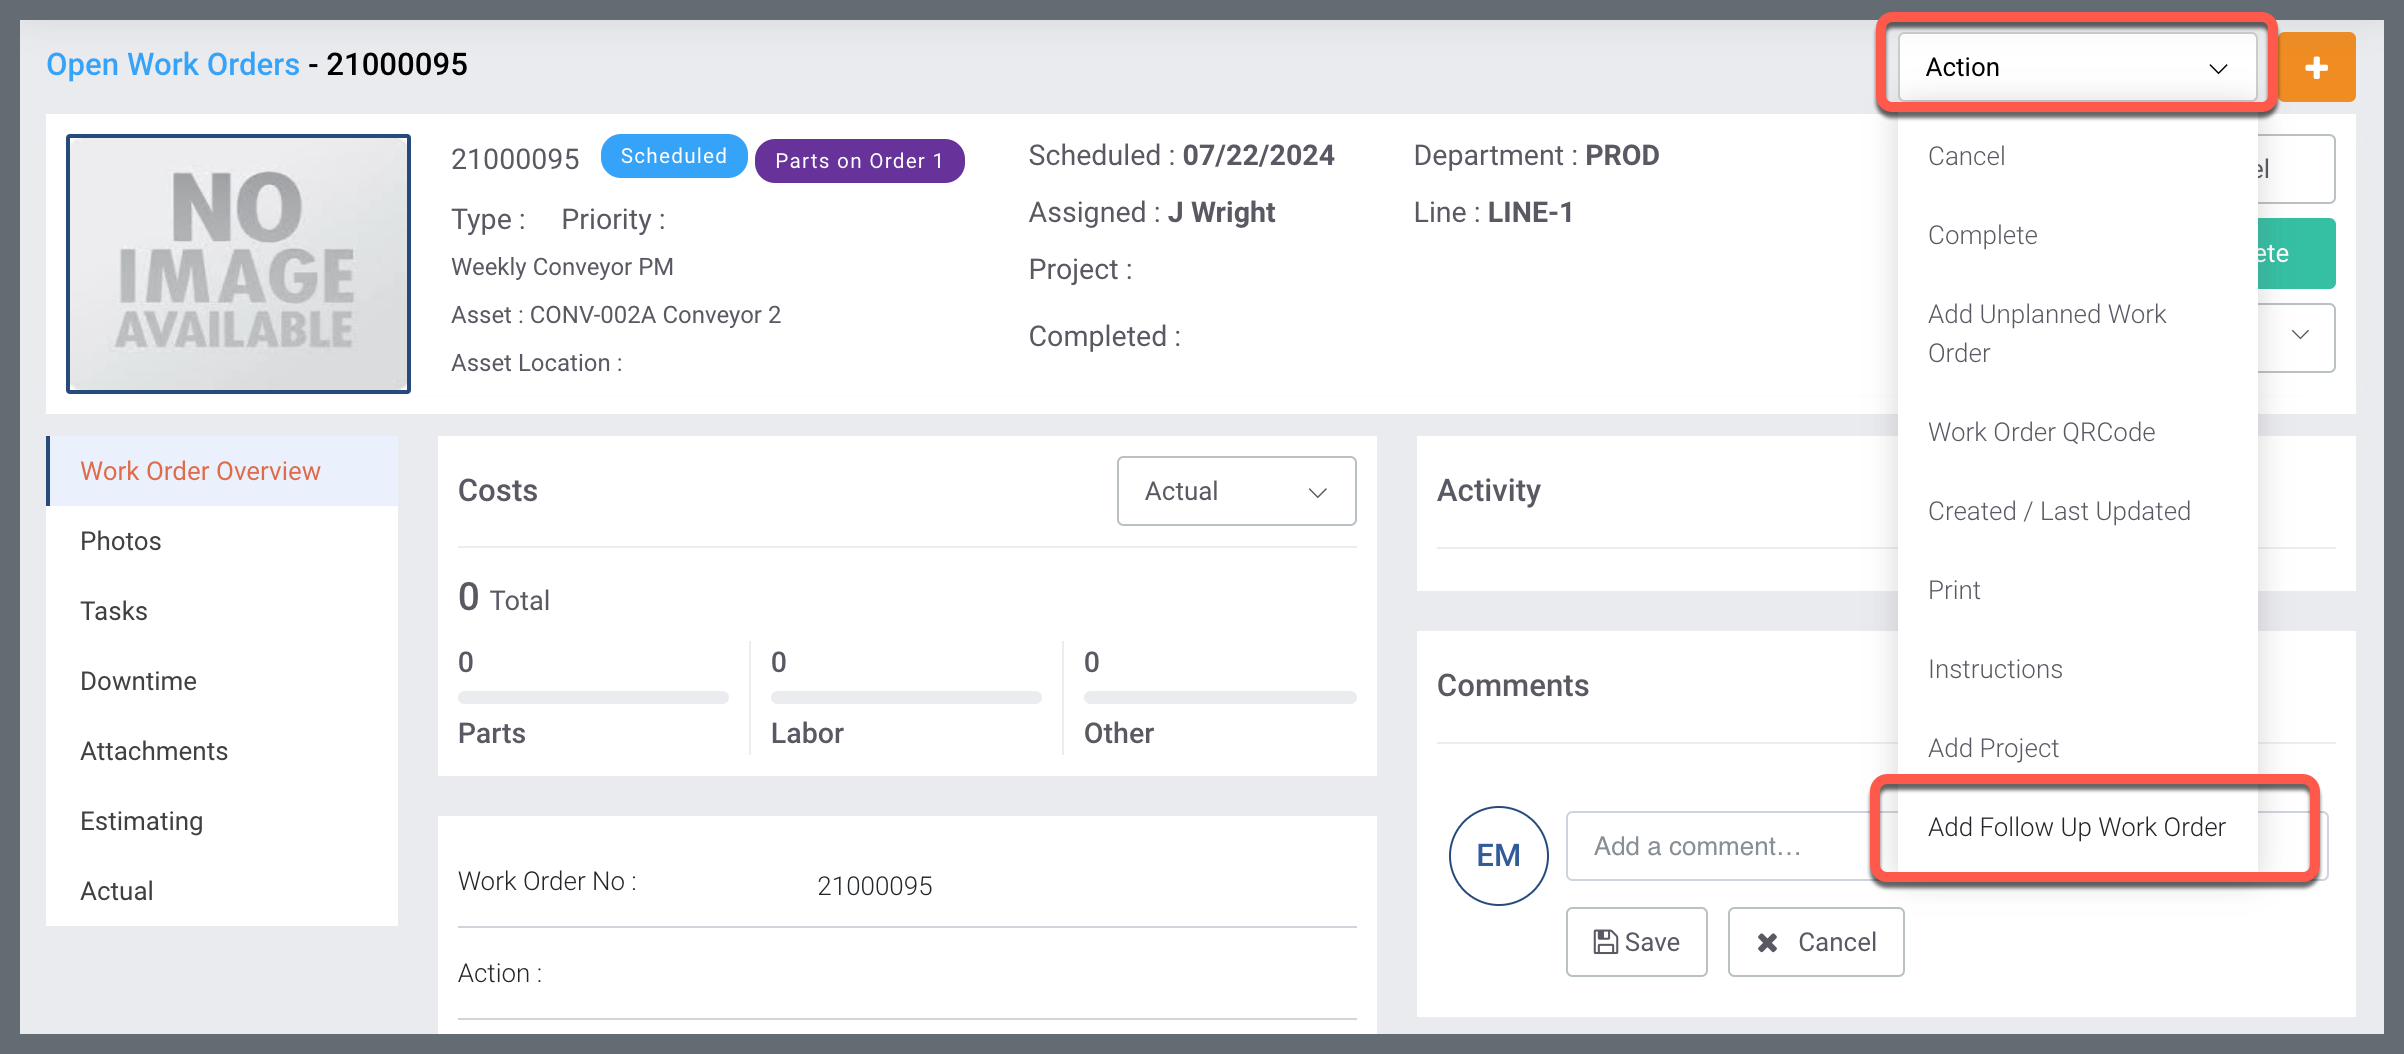Select Add Unplanned Work Order option
The height and width of the screenshot is (1054, 2404).
[x=2047, y=333]
